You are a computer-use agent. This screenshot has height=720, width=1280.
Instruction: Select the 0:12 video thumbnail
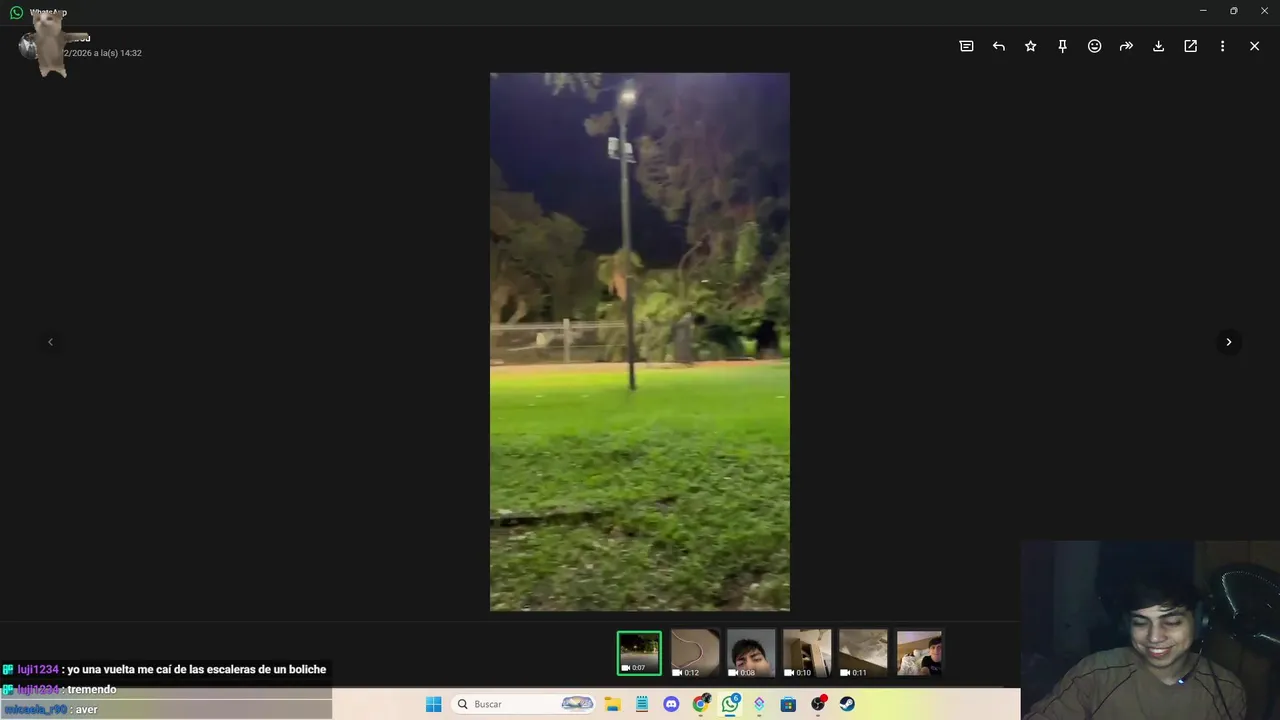[x=695, y=653]
